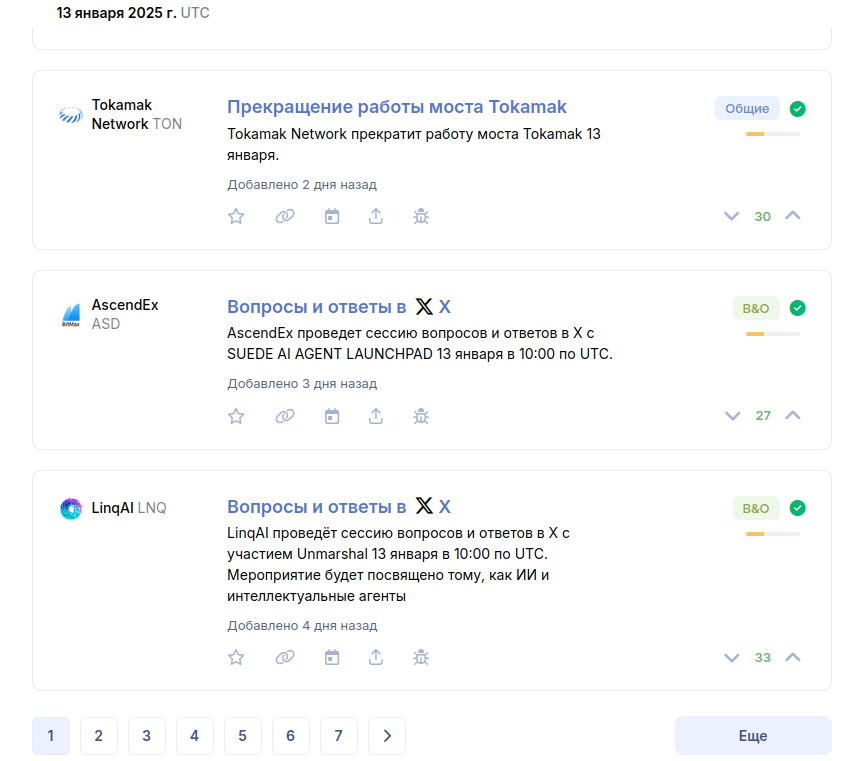Click the next page arrow
The width and height of the screenshot is (867, 761).
(x=387, y=736)
